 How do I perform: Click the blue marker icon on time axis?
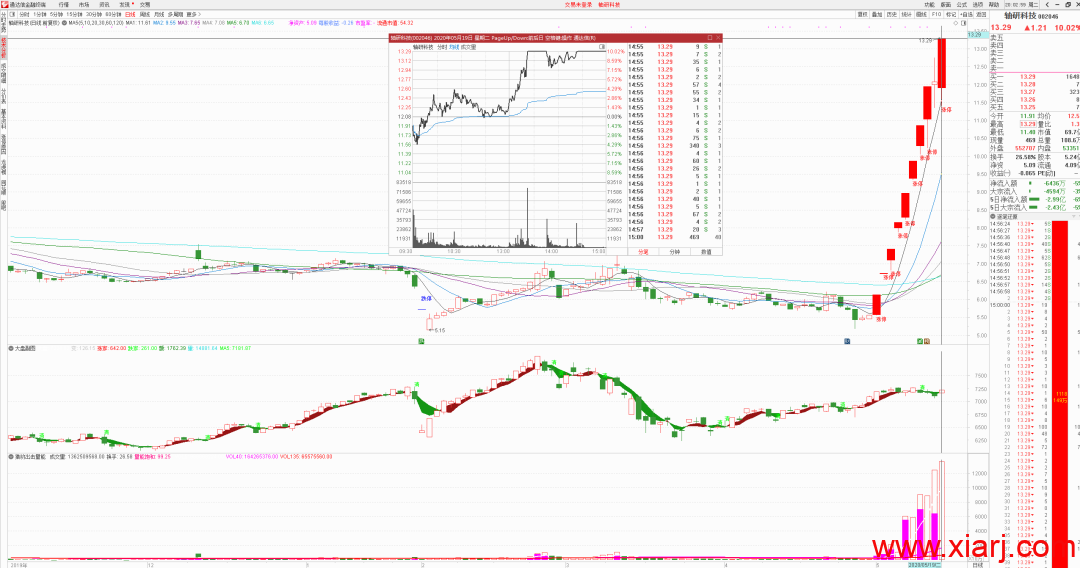[847, 341]
